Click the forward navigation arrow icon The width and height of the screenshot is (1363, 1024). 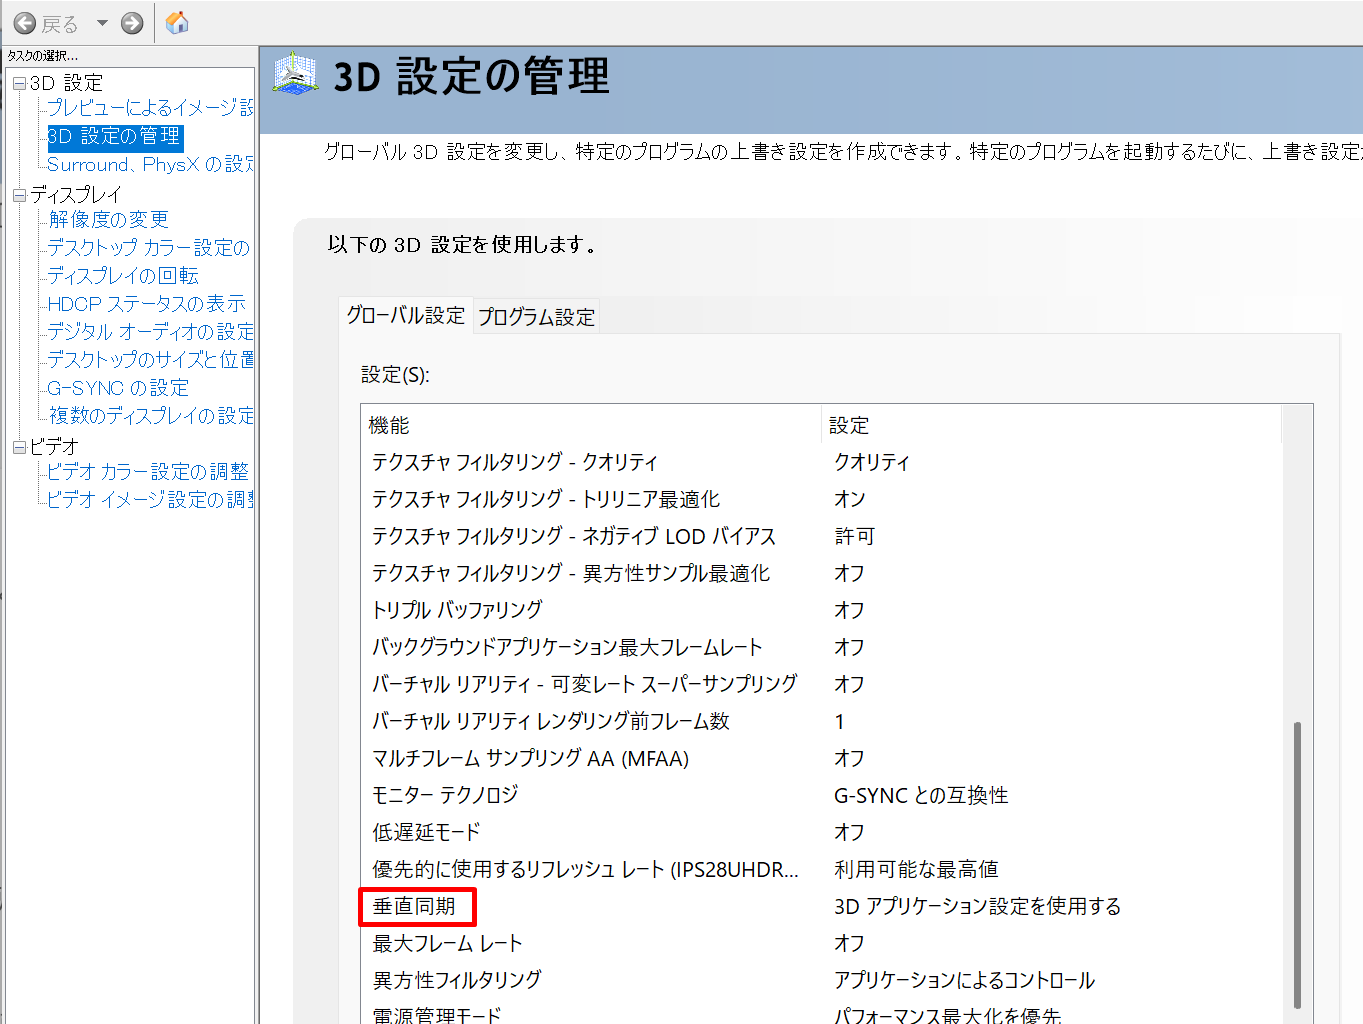[131, 22]
